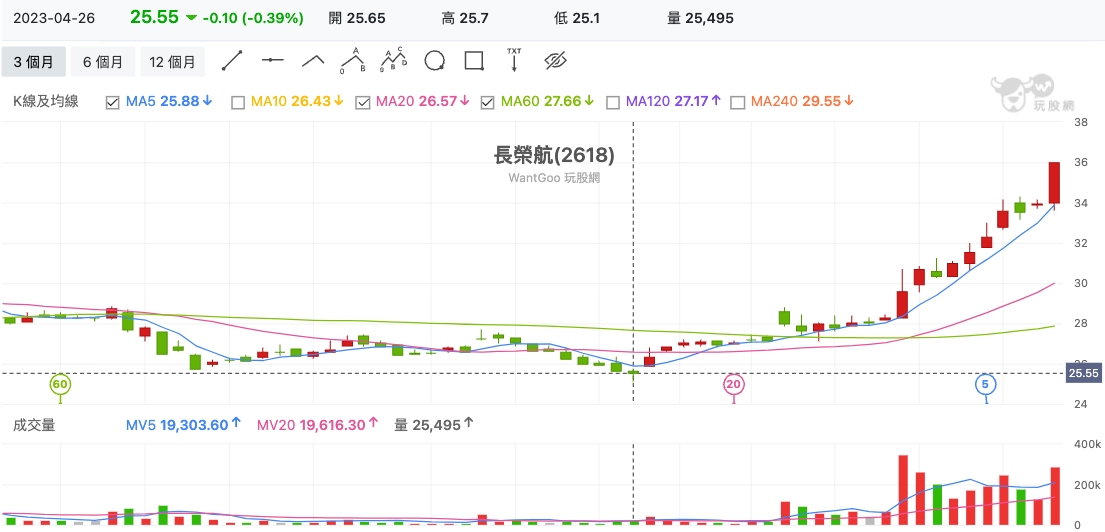
Task: Select the circle drawing tool
Action: click(435, 61)
